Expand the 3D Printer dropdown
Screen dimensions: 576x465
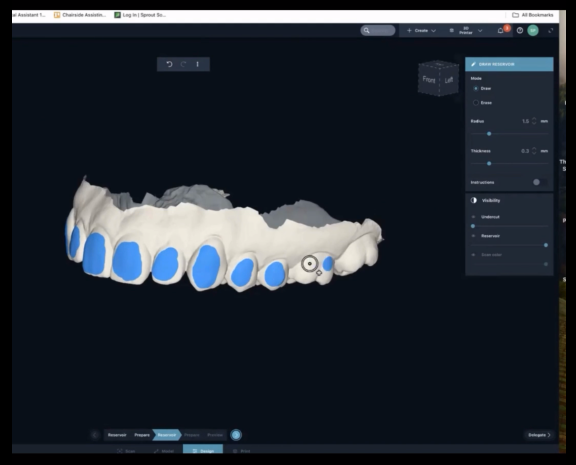466,30
